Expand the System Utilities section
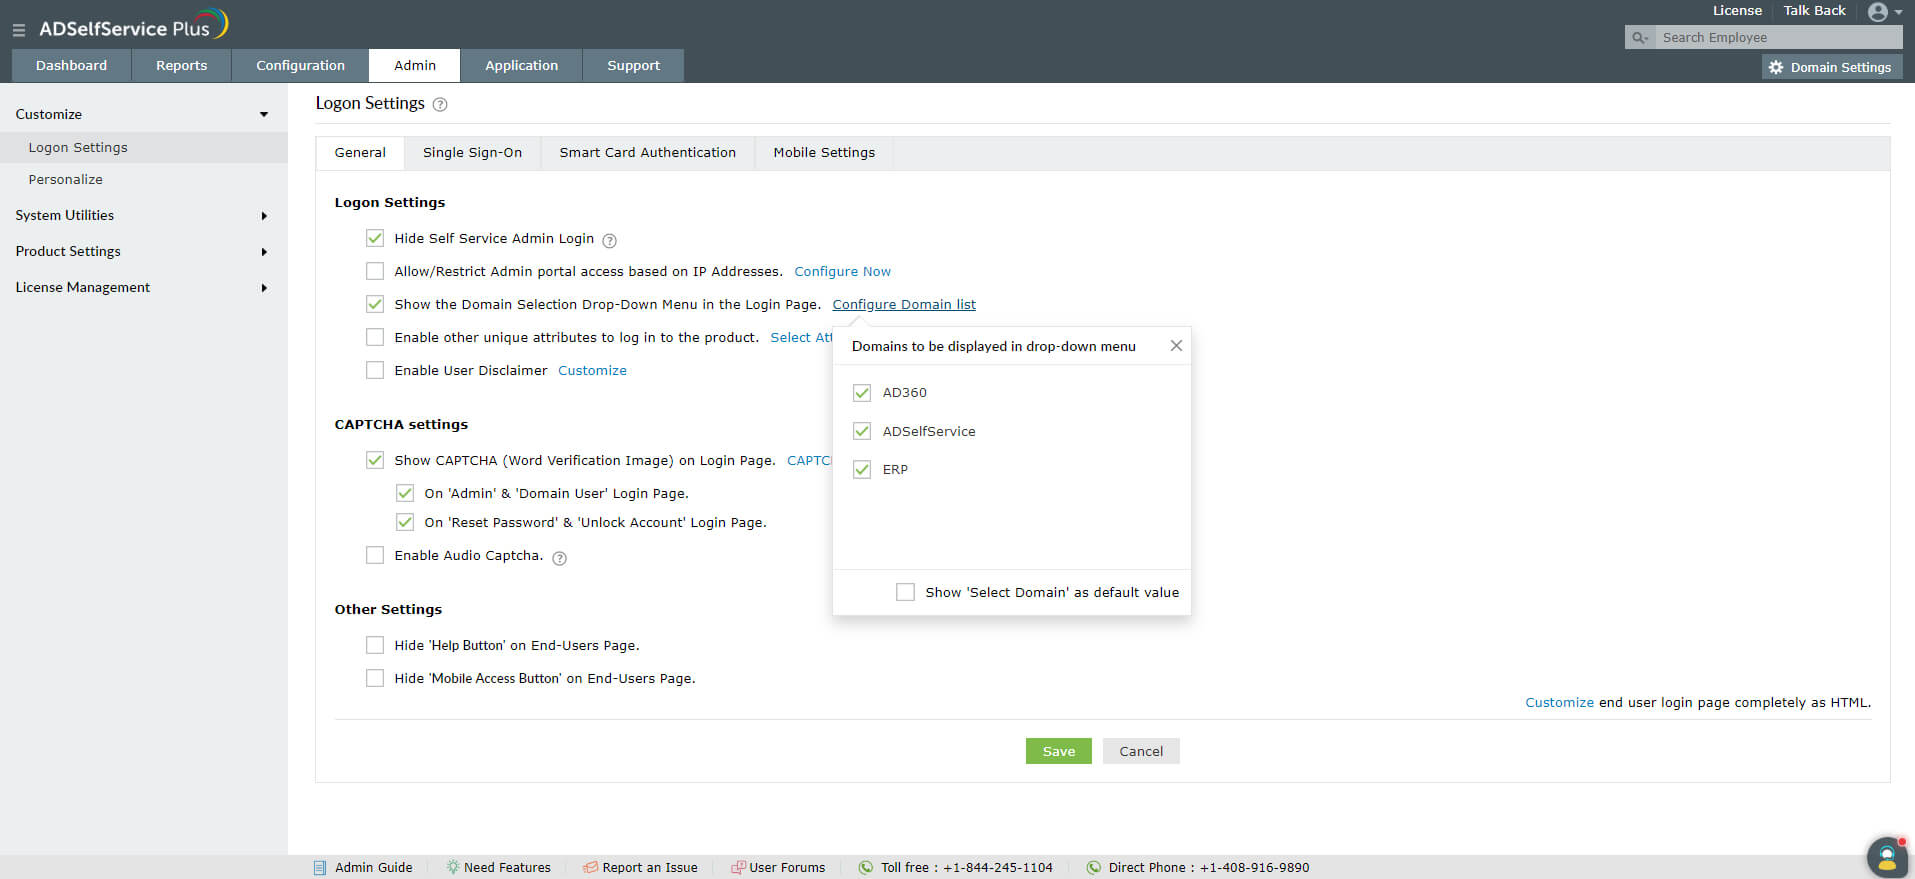Viewport: 1915px width, 879px height. click(x=264, y=216)
